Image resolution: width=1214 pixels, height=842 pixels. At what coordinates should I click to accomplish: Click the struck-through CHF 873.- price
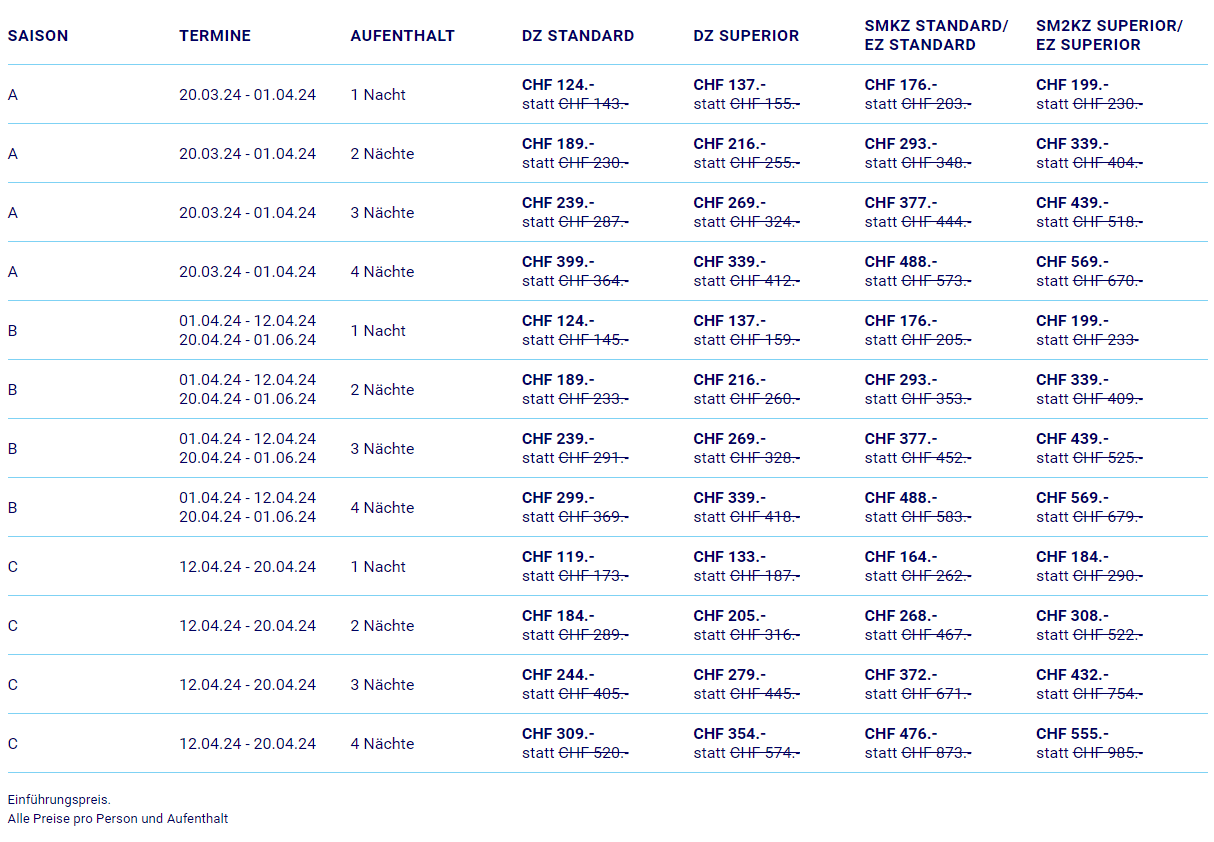pos(936,753)
